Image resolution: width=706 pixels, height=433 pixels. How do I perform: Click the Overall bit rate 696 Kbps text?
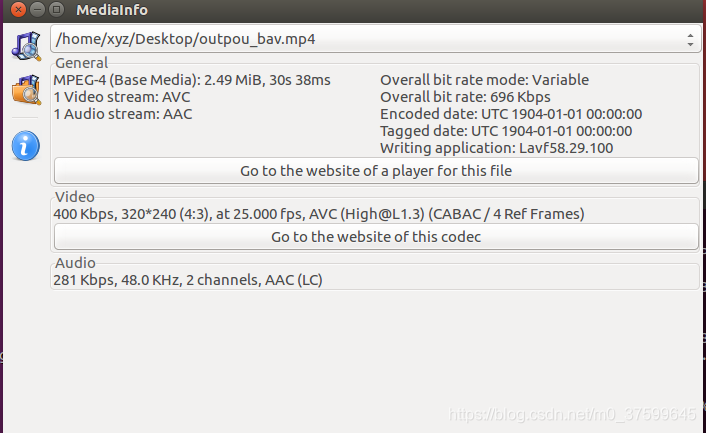coord(465,97)
